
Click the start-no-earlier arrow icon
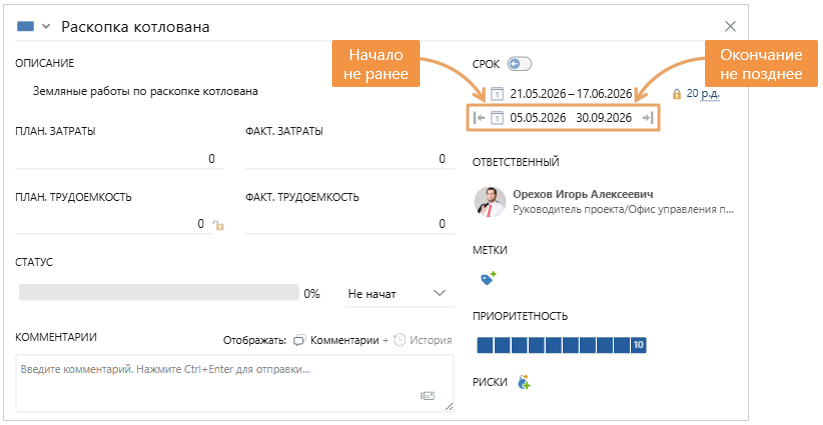pos(479,118)
